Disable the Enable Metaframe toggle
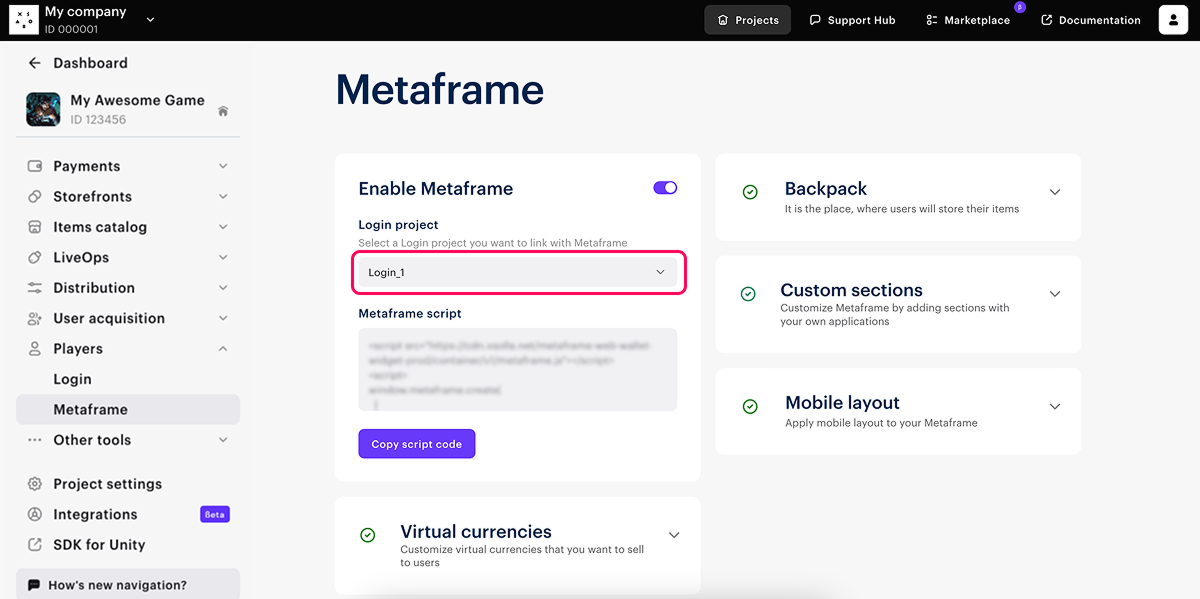The height and width of the screenshot is (599, 1200). [665, 188]
